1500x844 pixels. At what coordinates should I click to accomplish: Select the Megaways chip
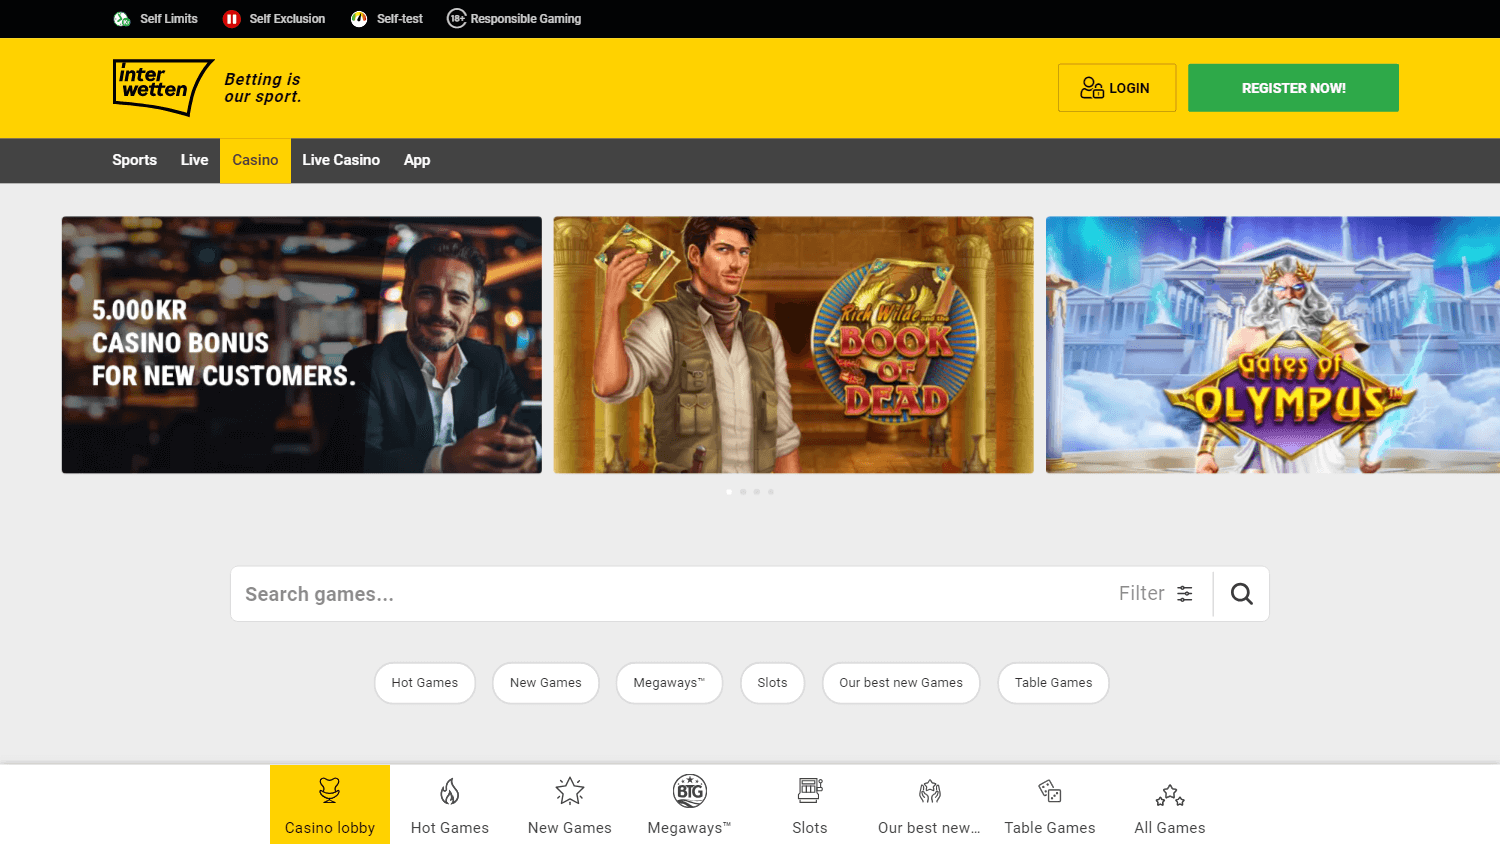pos(669,683)
